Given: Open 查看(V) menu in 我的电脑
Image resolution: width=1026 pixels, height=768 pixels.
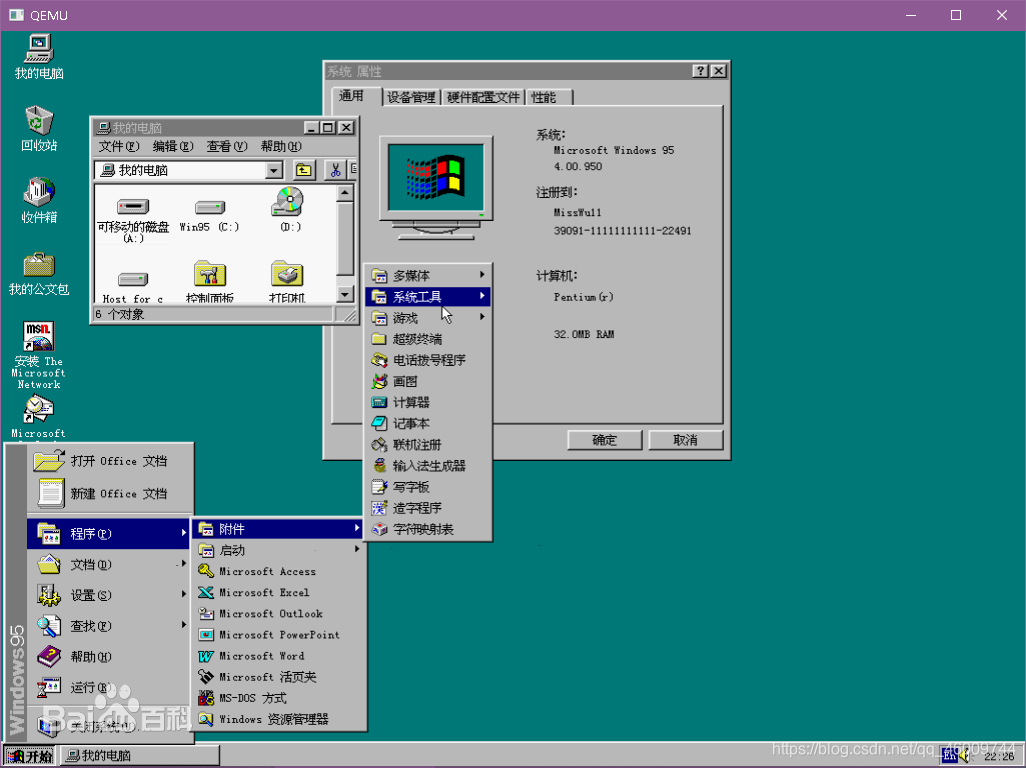Looking at the screenshot, I should (x=227, y=147).
